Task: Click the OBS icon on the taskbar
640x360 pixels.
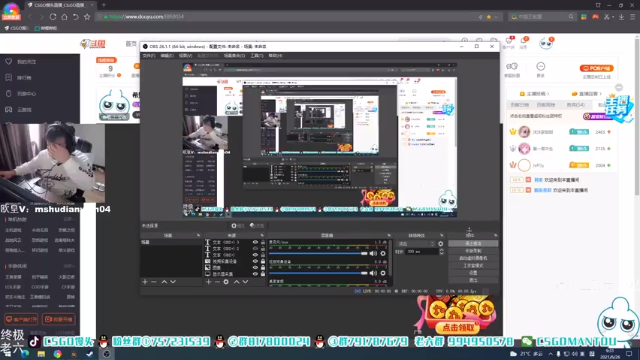Action: tap(107, 354)
